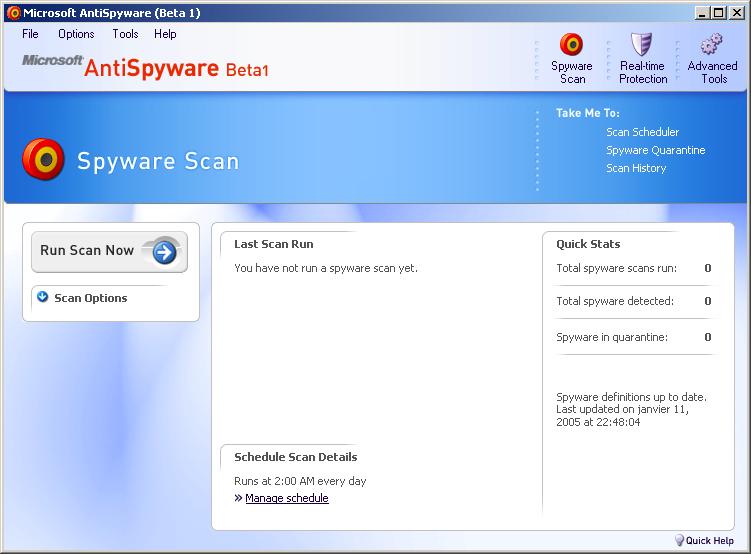751x554 pixels.
Task: Click 'Runs at 2:00 AM every day' text
Action: pyautogui.click(x=300, y=481)
